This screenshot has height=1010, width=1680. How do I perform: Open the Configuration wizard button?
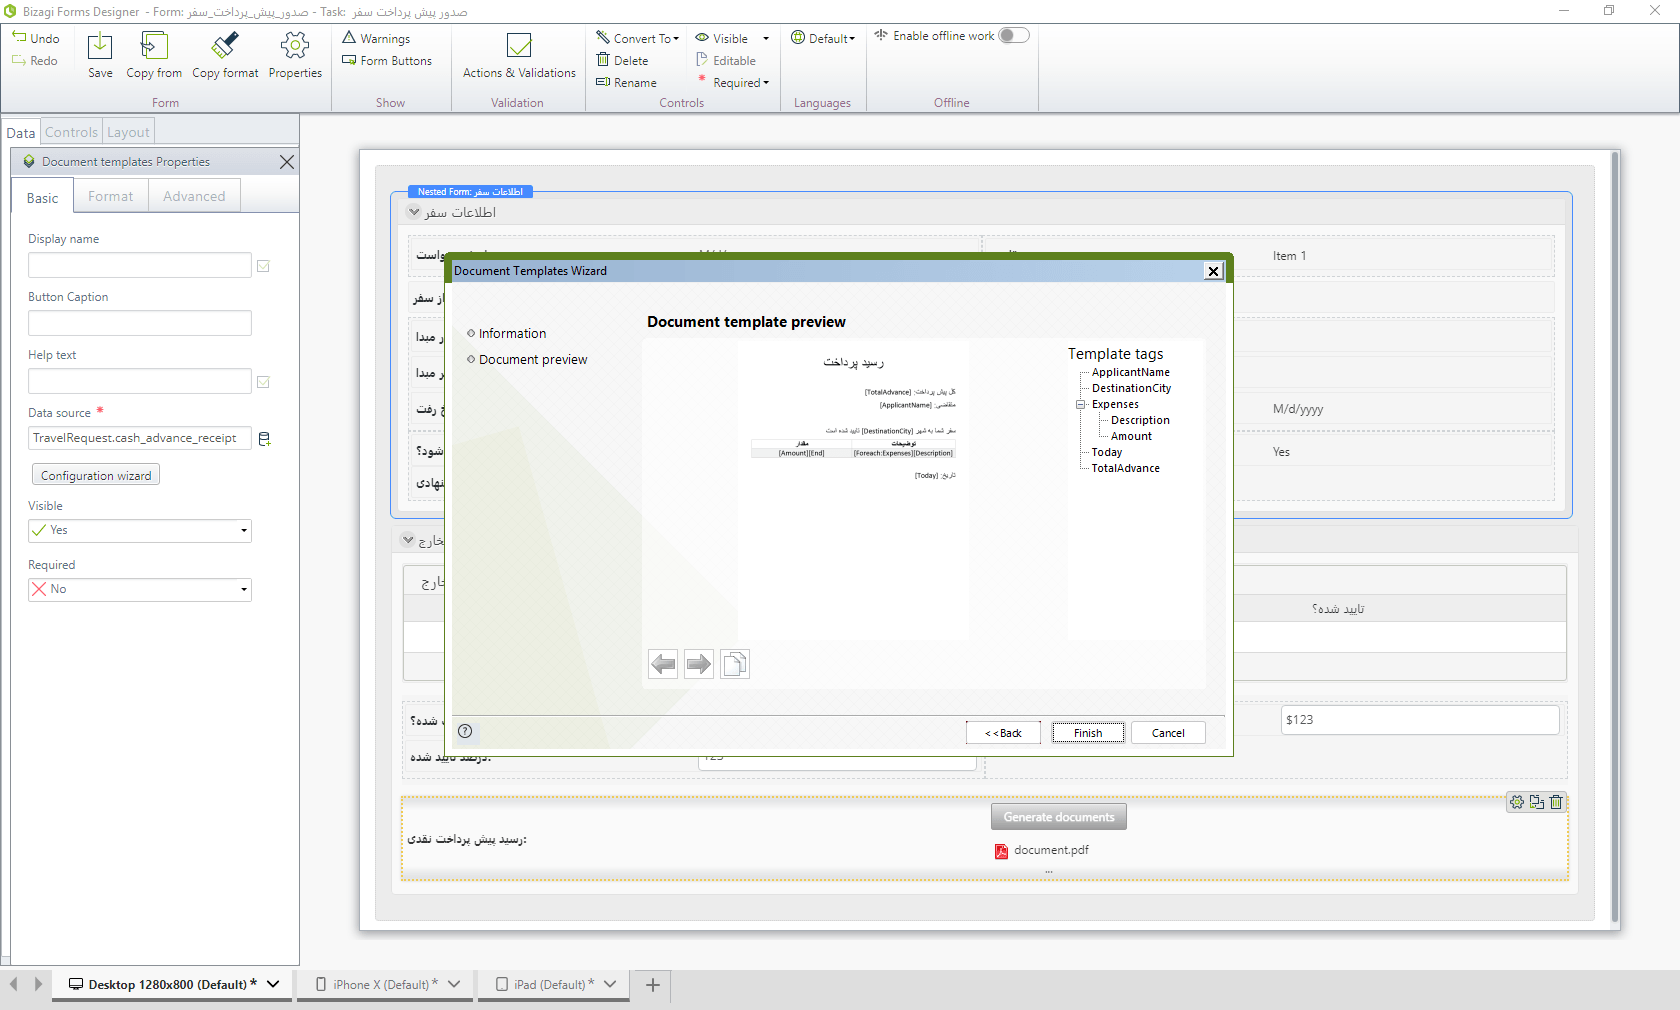point(96,476)
